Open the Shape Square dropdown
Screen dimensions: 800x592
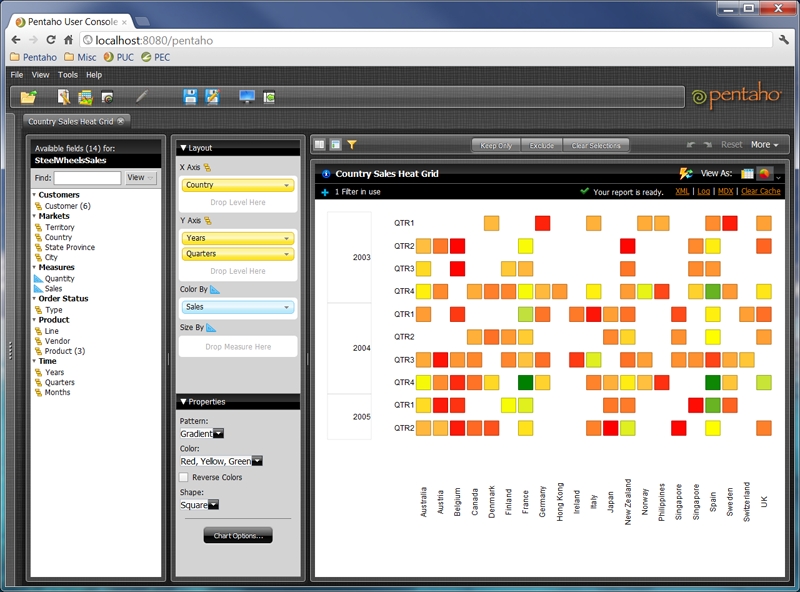tap(214, 505)
